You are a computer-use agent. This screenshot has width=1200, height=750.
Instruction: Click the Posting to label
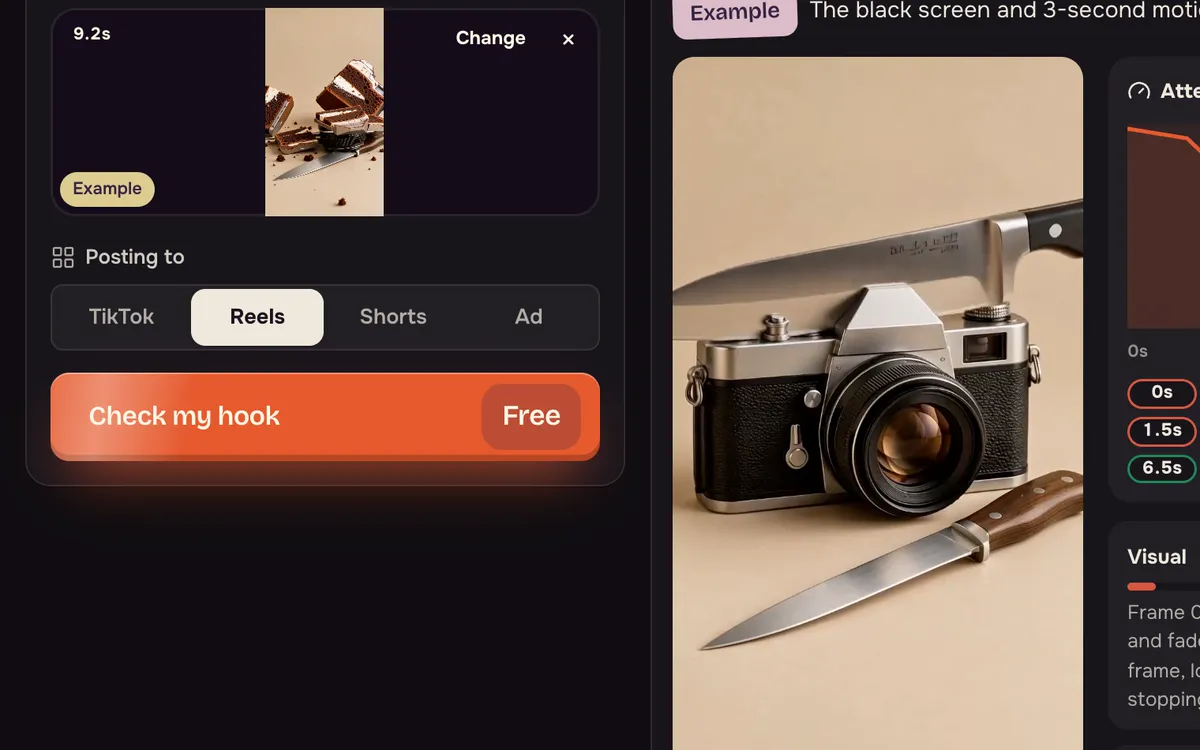click(x=135, y=257)
